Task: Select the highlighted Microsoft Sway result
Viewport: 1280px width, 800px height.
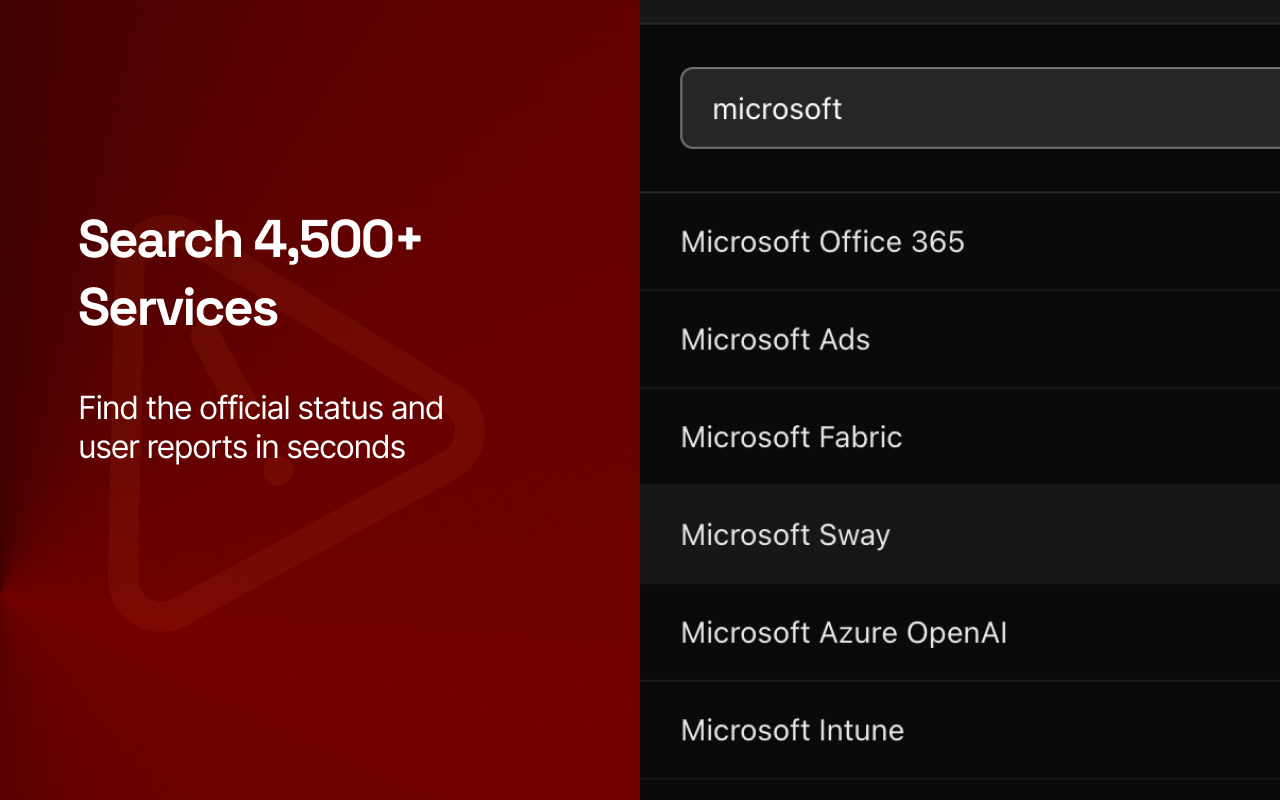Action: (960, 535)
